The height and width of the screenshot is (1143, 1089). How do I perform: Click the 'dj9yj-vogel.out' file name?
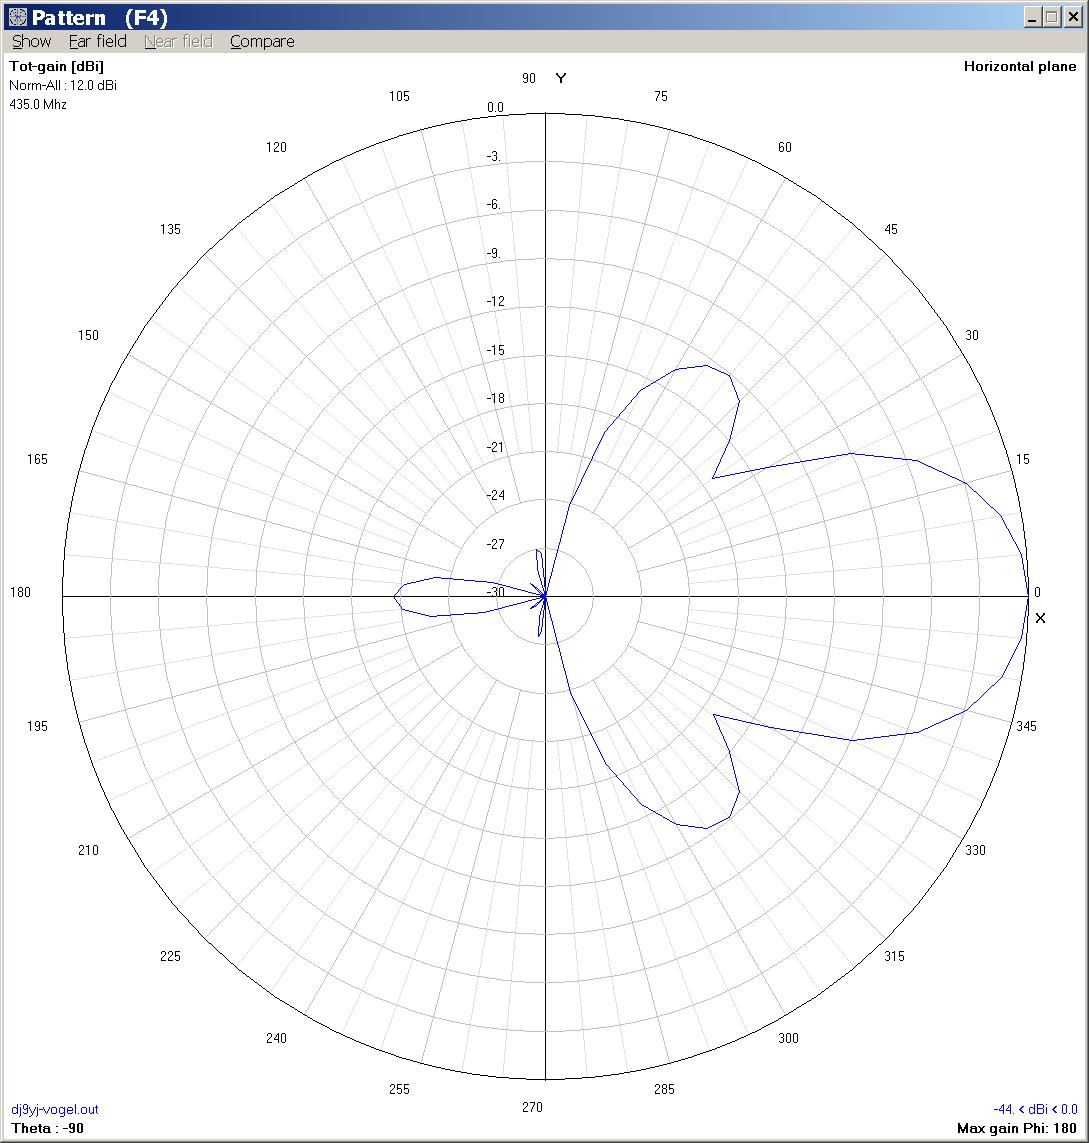pyautogui.click(x=55, y=1109)
